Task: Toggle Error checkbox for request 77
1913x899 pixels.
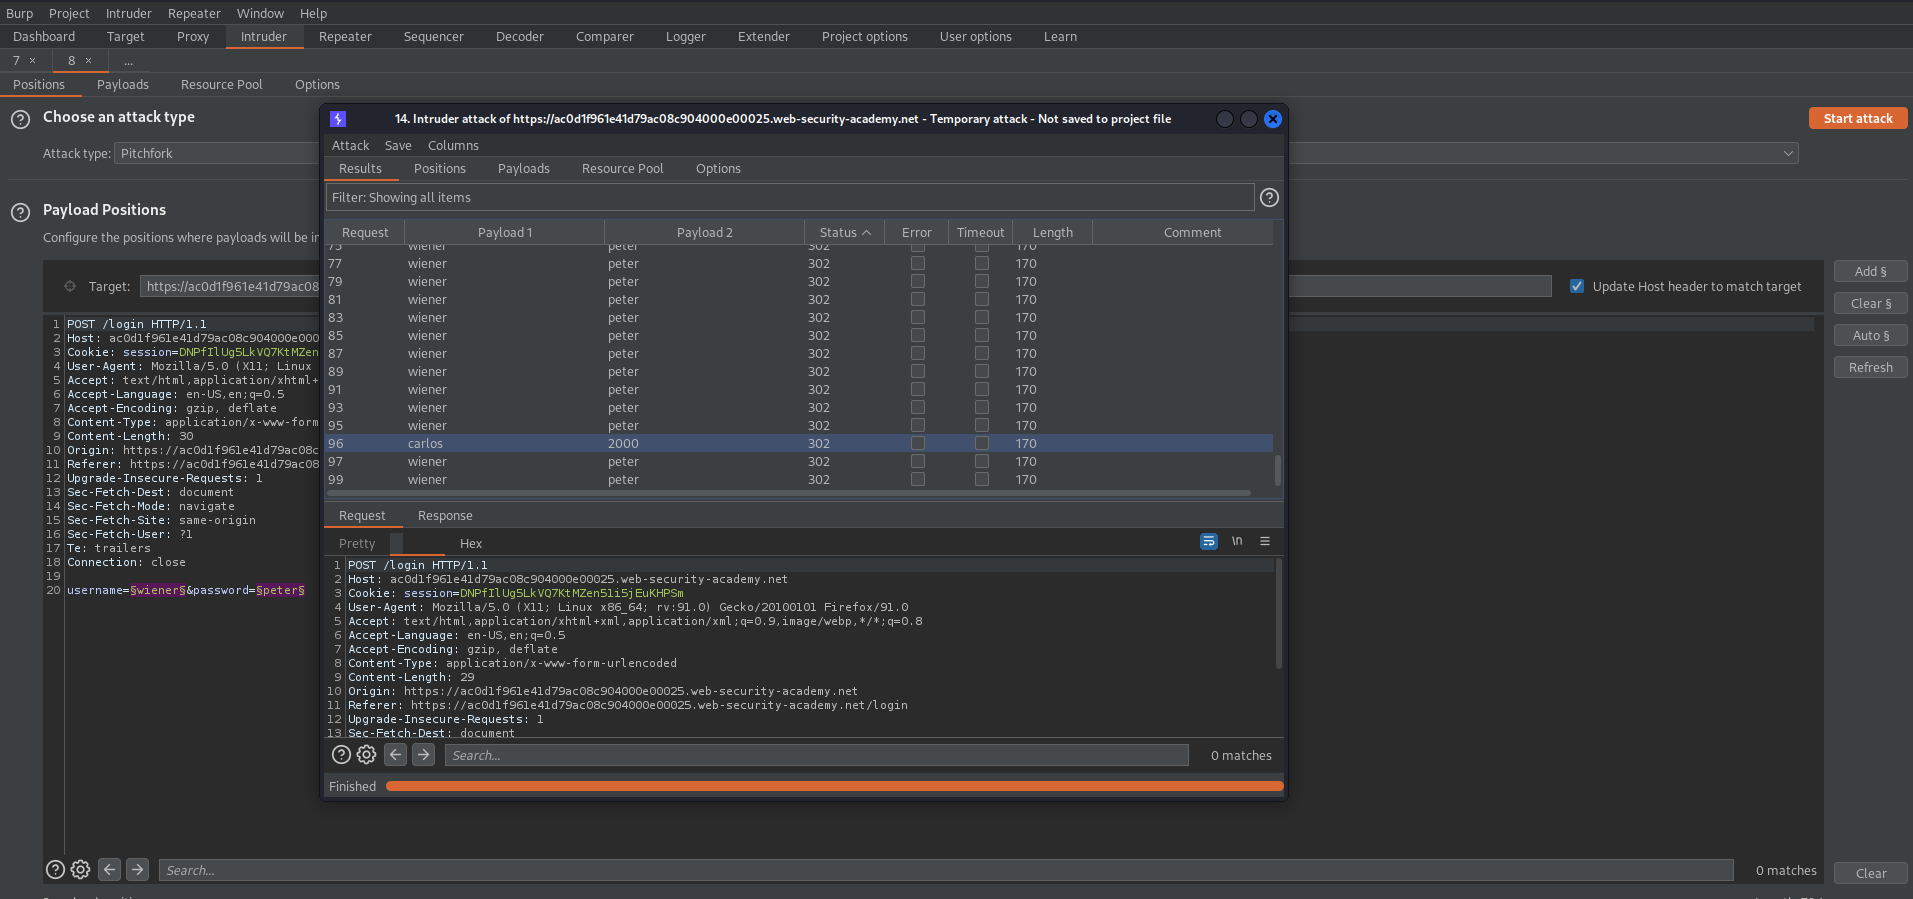Action: (918, 263)
